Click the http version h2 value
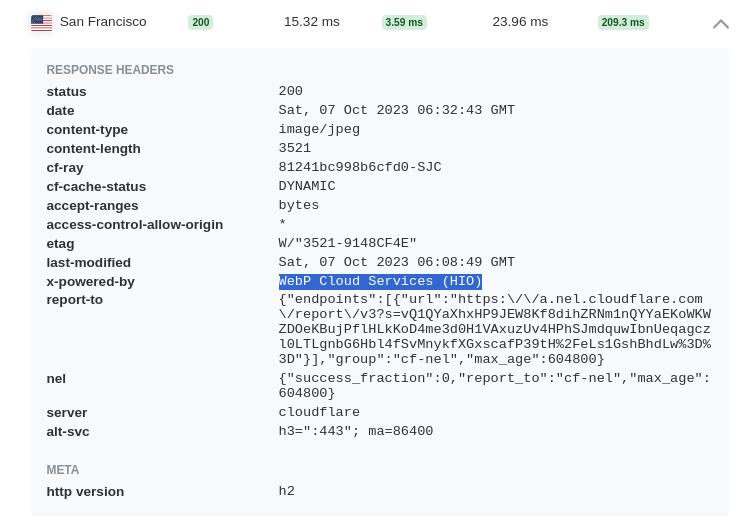751x525 pixels. tap(287, 491)
